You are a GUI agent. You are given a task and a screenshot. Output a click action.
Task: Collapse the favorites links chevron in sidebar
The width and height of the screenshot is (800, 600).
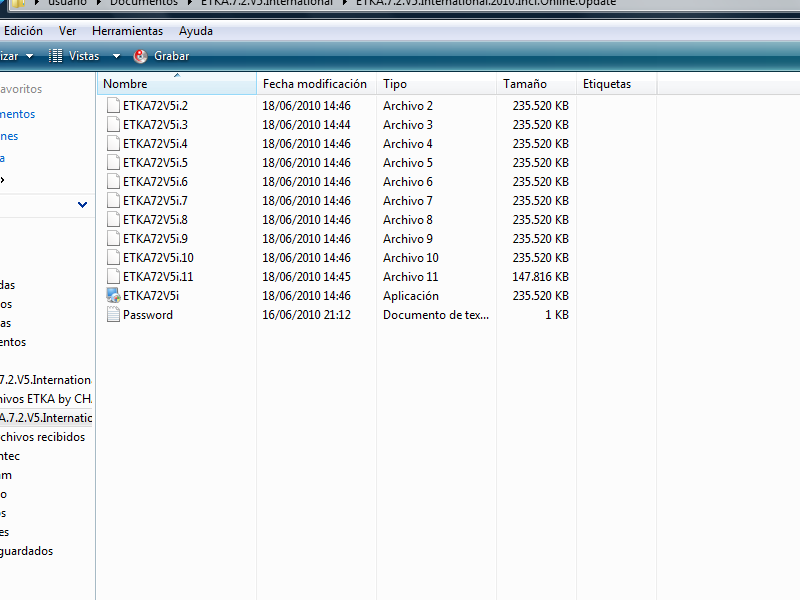[x=82, y=205]
